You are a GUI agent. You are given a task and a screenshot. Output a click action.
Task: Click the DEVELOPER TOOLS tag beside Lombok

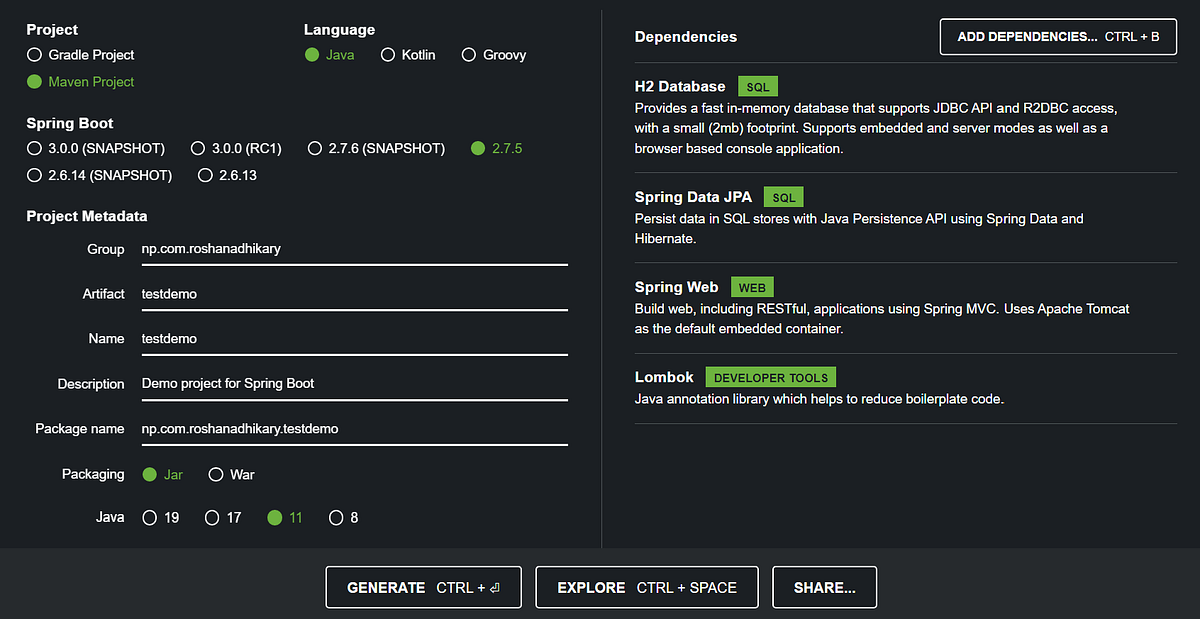771,378
